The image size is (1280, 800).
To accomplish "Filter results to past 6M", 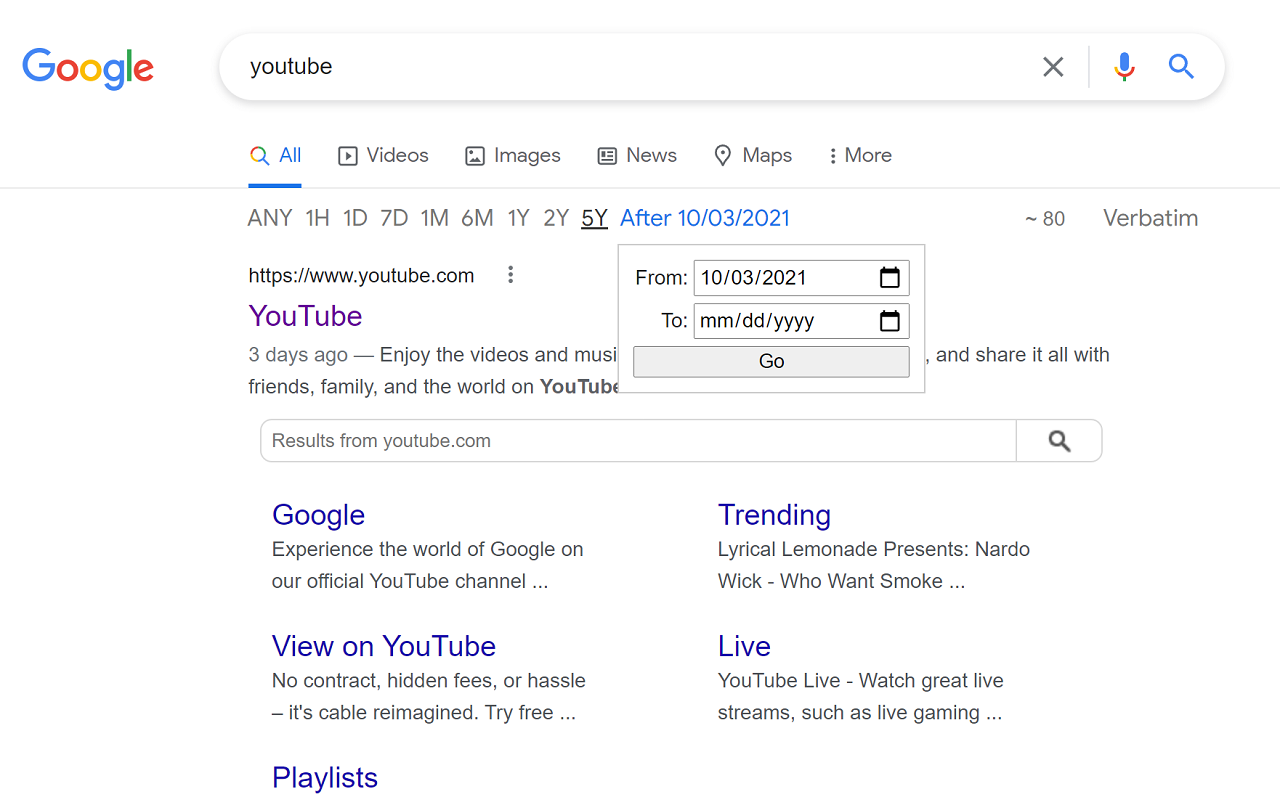I will pyautogui.click(x=477, y=218).
